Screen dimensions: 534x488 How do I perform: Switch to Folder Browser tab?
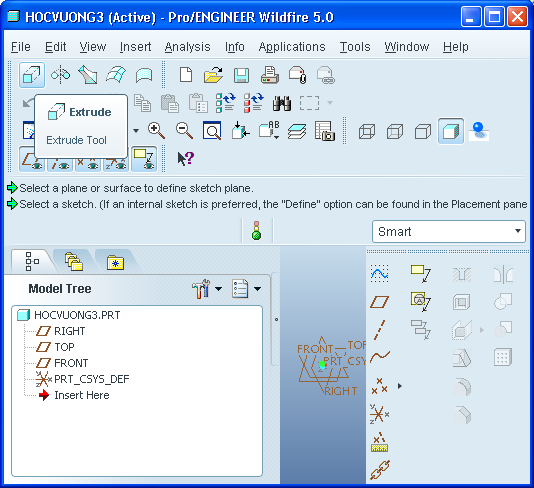click(74, 262)
